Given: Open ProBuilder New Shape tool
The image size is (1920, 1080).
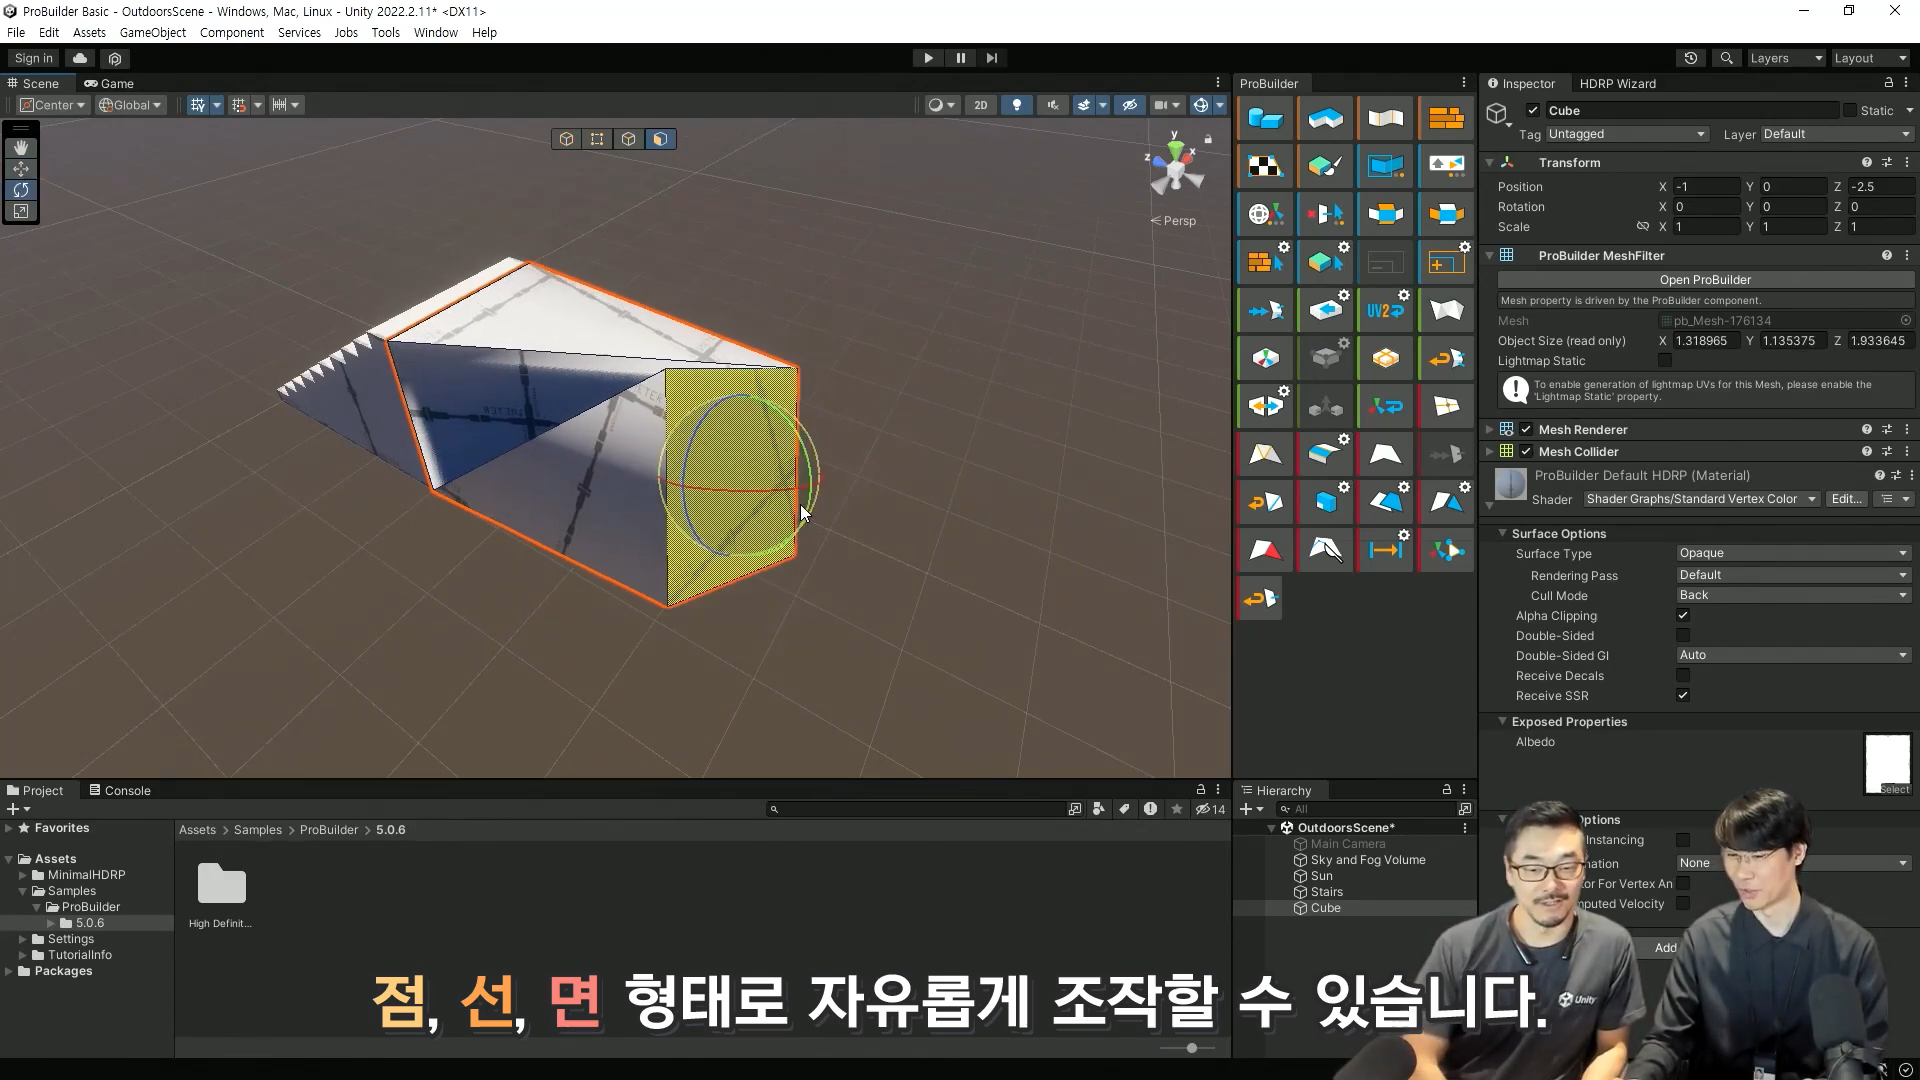Looking at the screenshot, I should coord(1265,118).
